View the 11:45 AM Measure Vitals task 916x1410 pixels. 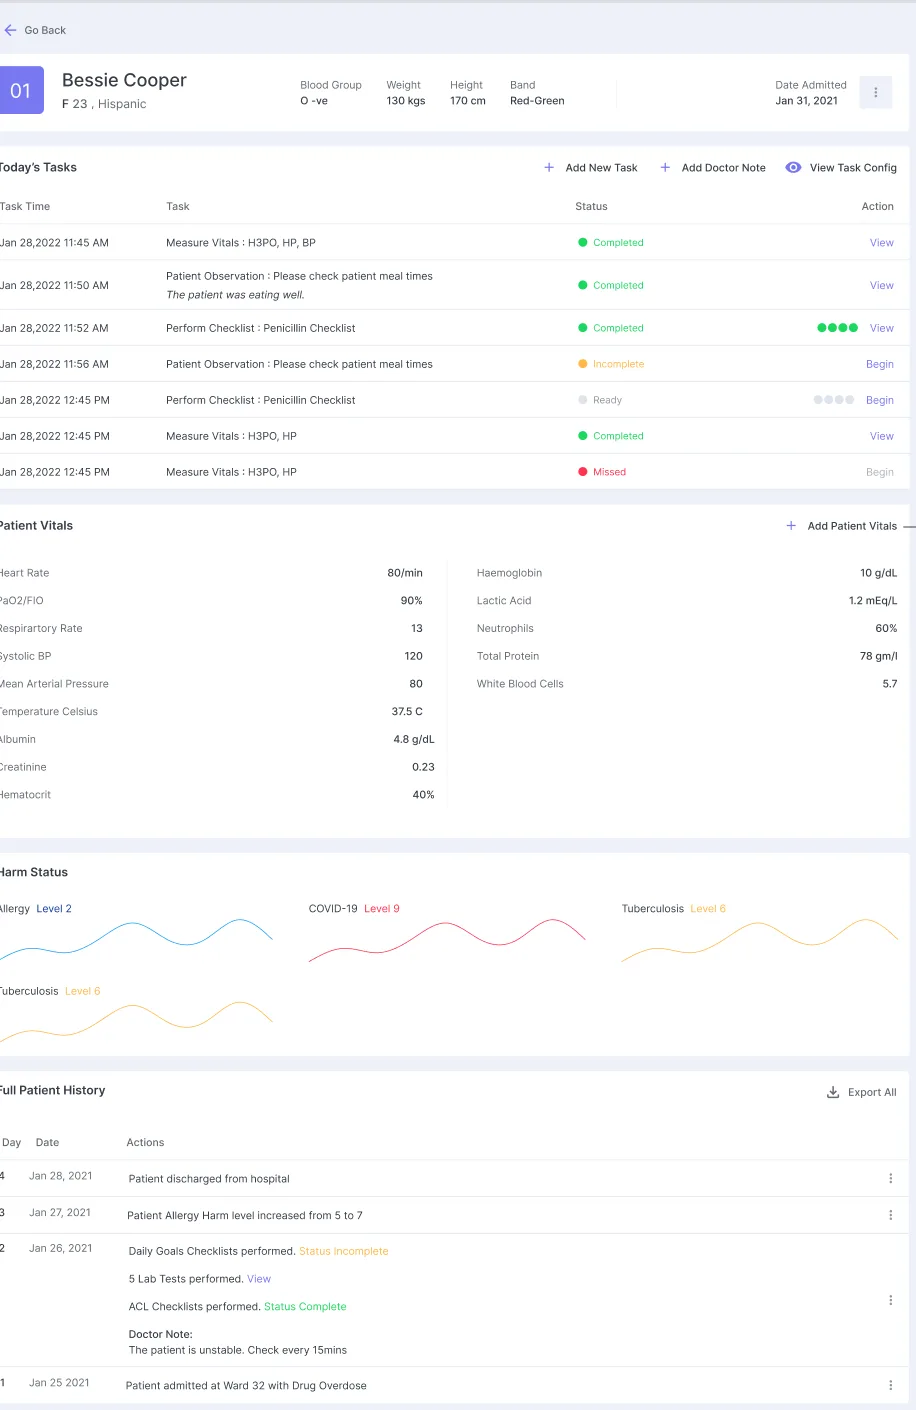click(881, 243)
